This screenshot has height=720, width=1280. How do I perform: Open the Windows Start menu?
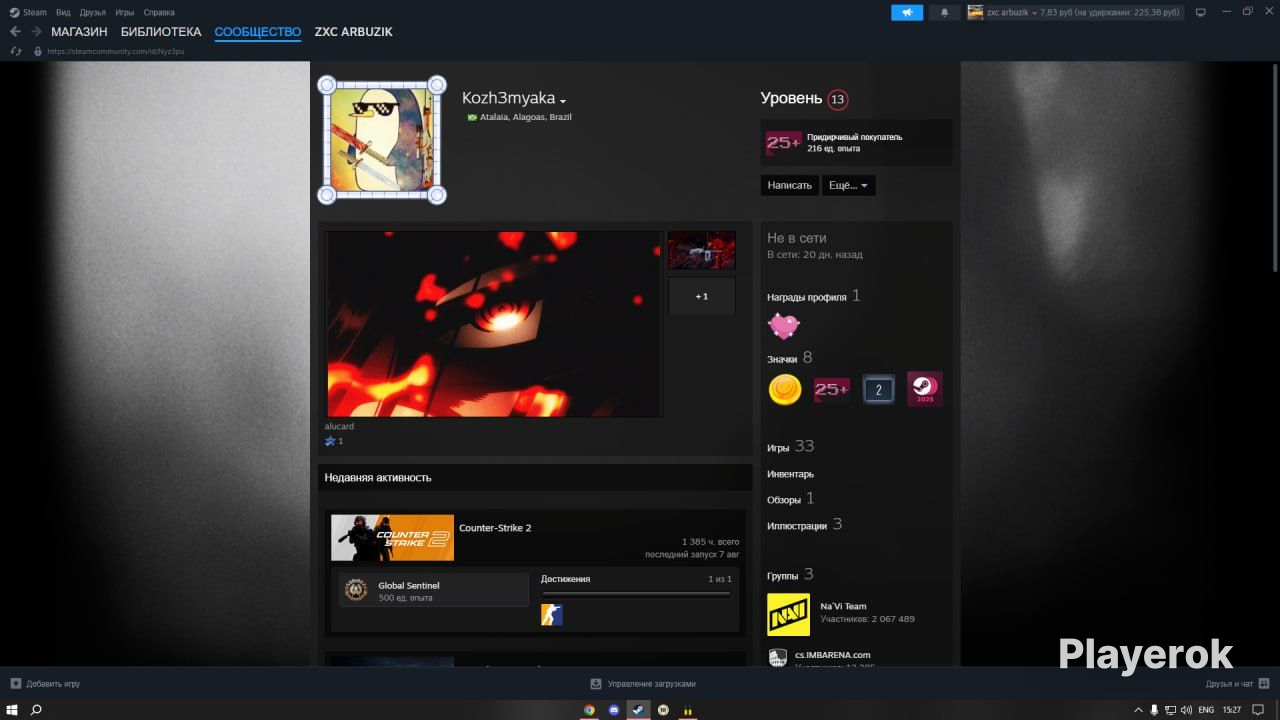coord(10,710)
